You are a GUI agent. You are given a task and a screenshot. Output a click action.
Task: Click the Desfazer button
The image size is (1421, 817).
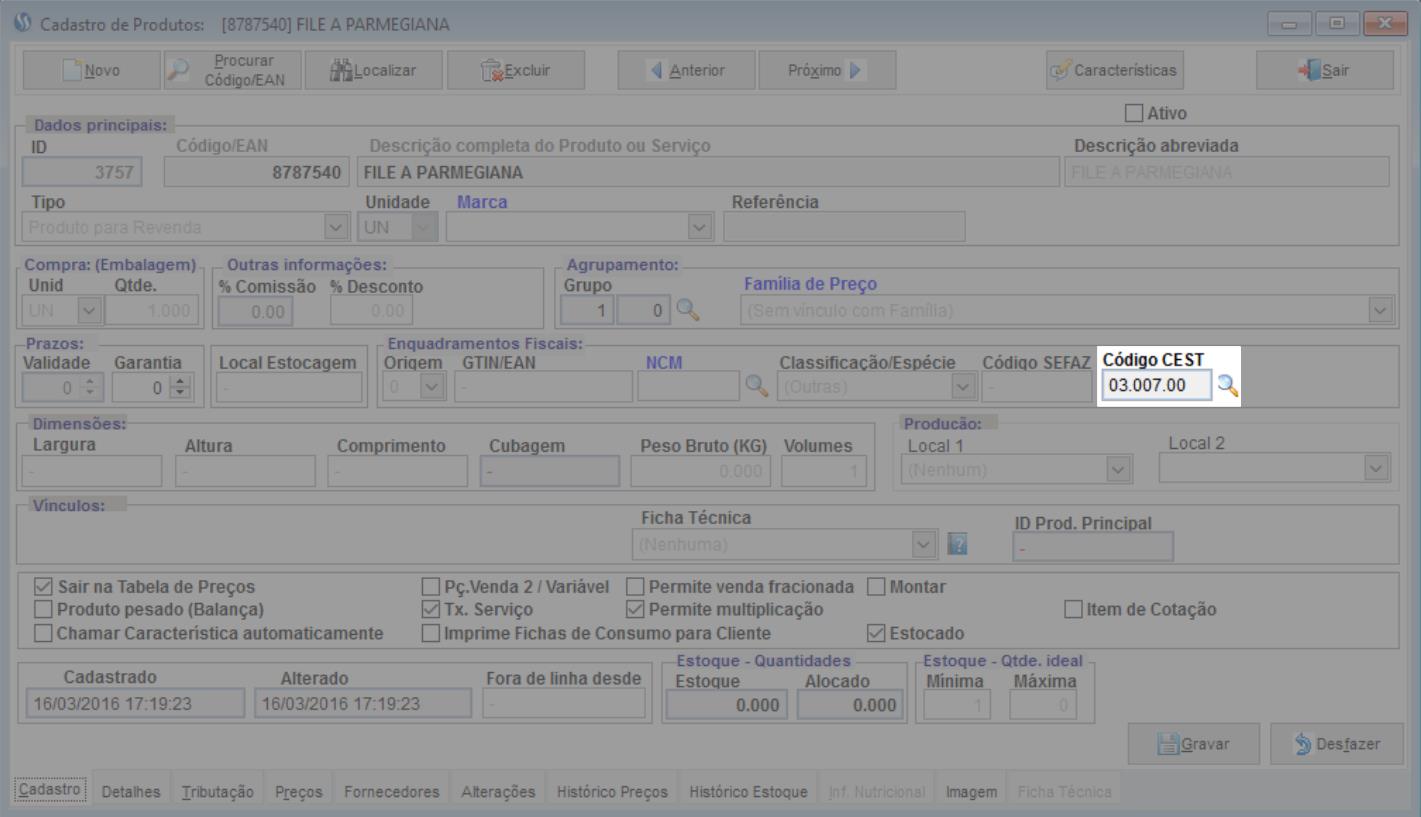[1337, 743]
